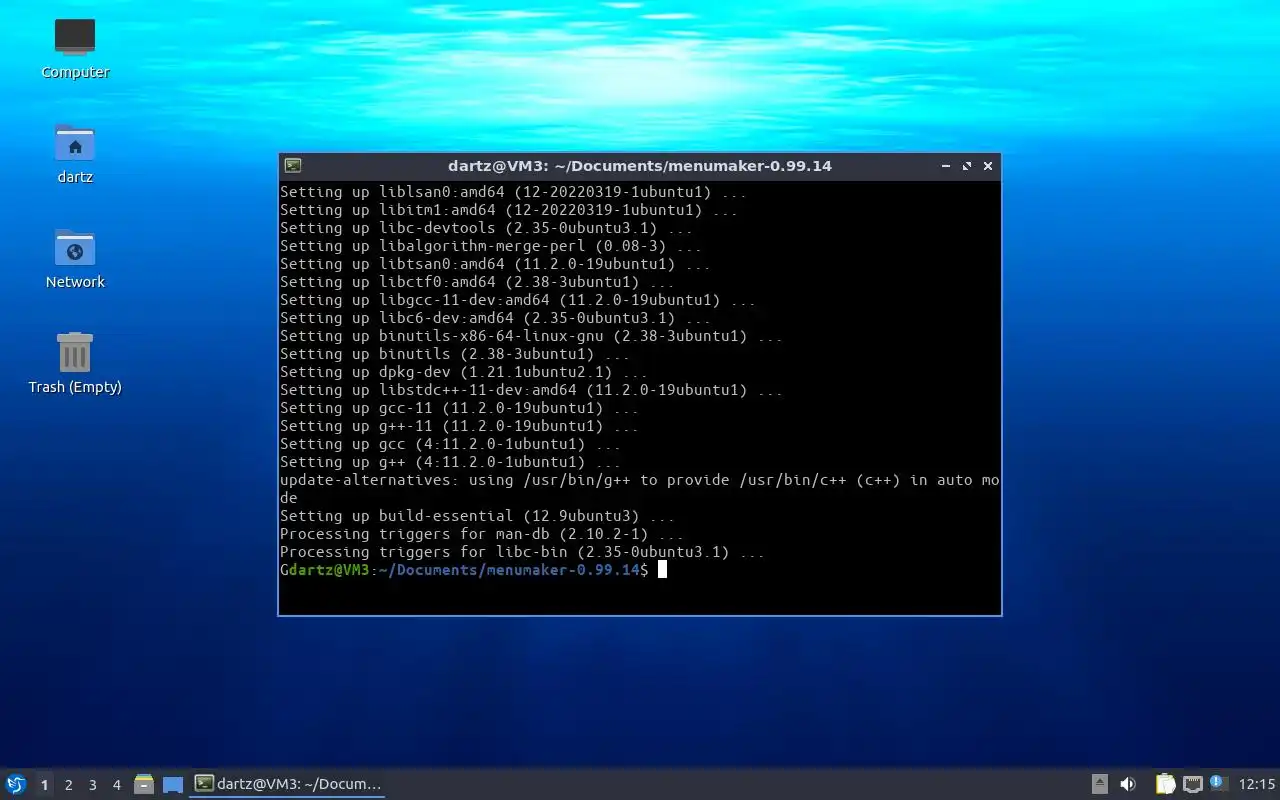Select the Computer desktop icon

pyautogui.click(x=75, y=48)
